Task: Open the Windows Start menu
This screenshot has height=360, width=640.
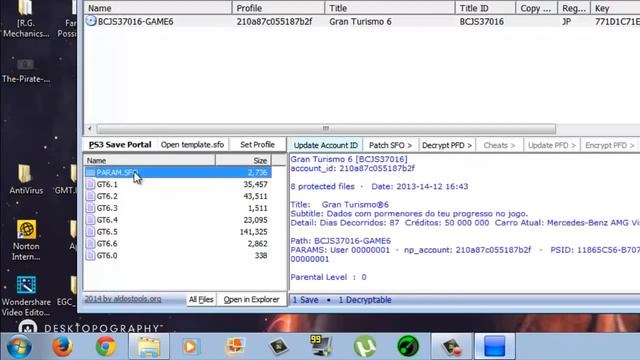Action: click(19, 347)
